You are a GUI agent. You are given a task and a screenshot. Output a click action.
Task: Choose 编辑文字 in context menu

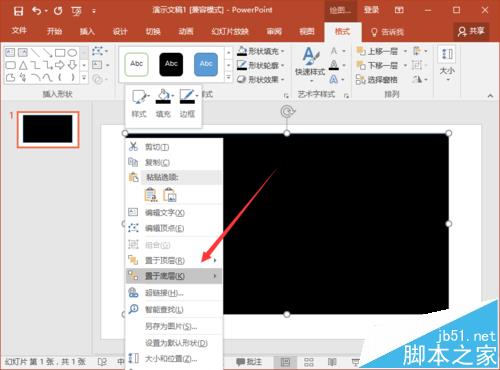(x=174, y=212)
